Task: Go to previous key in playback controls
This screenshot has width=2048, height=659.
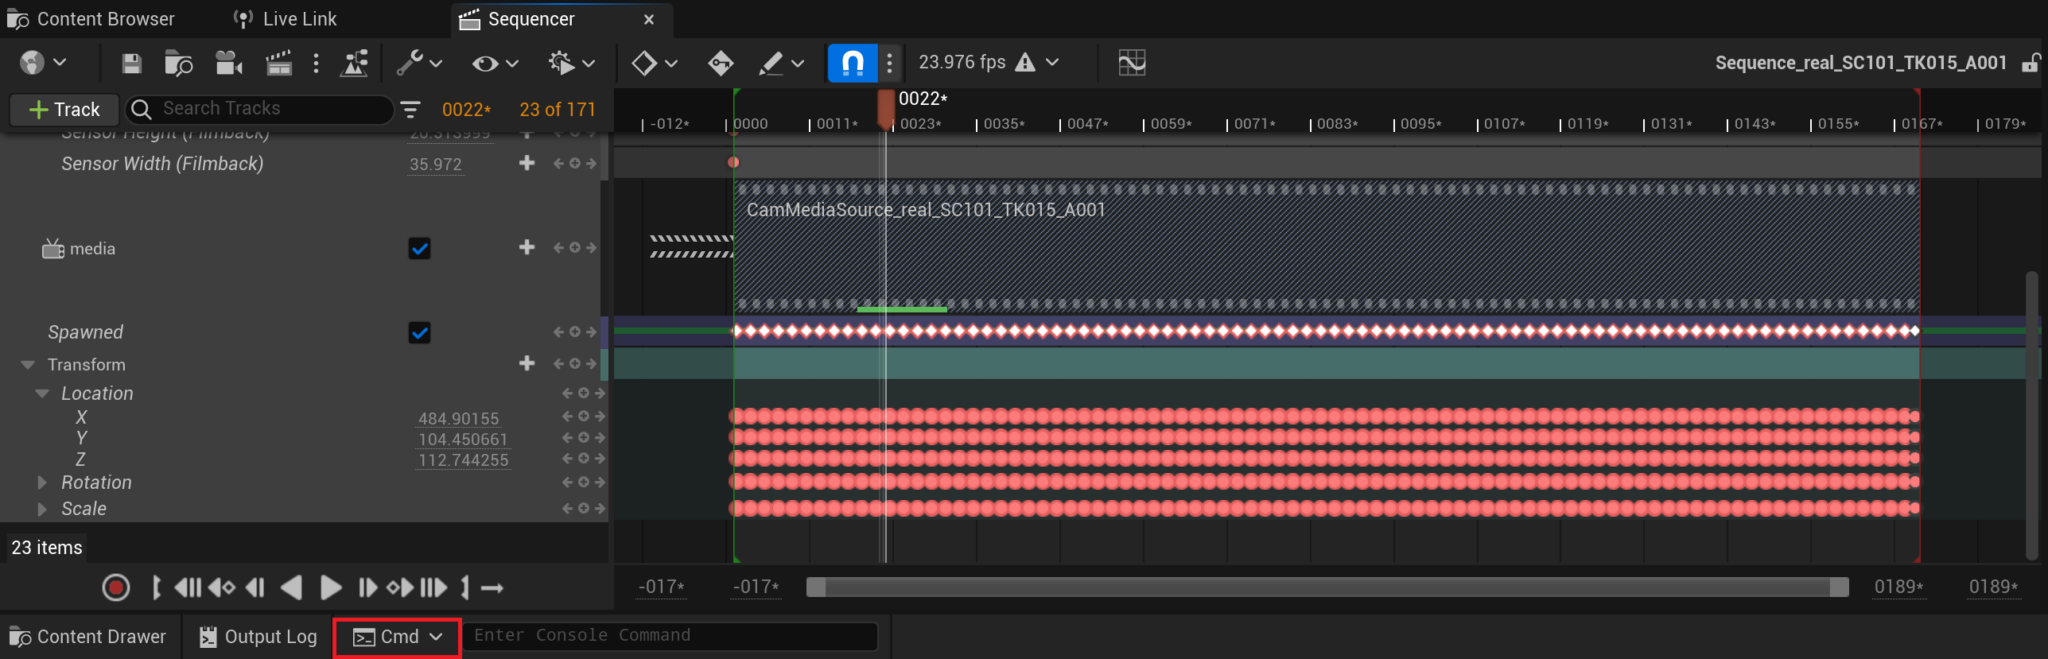Action: coord(222,588)
